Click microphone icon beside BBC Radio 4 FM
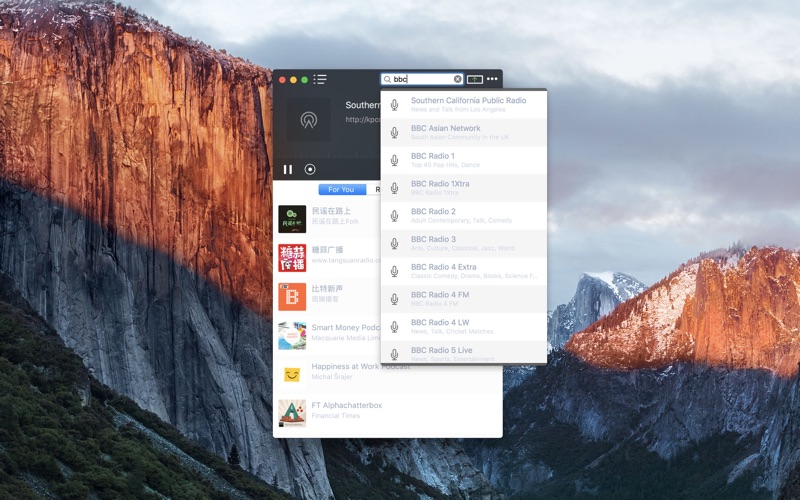This screenshot has width=800, height=500. pyautogui.click(x=394, y=299)
